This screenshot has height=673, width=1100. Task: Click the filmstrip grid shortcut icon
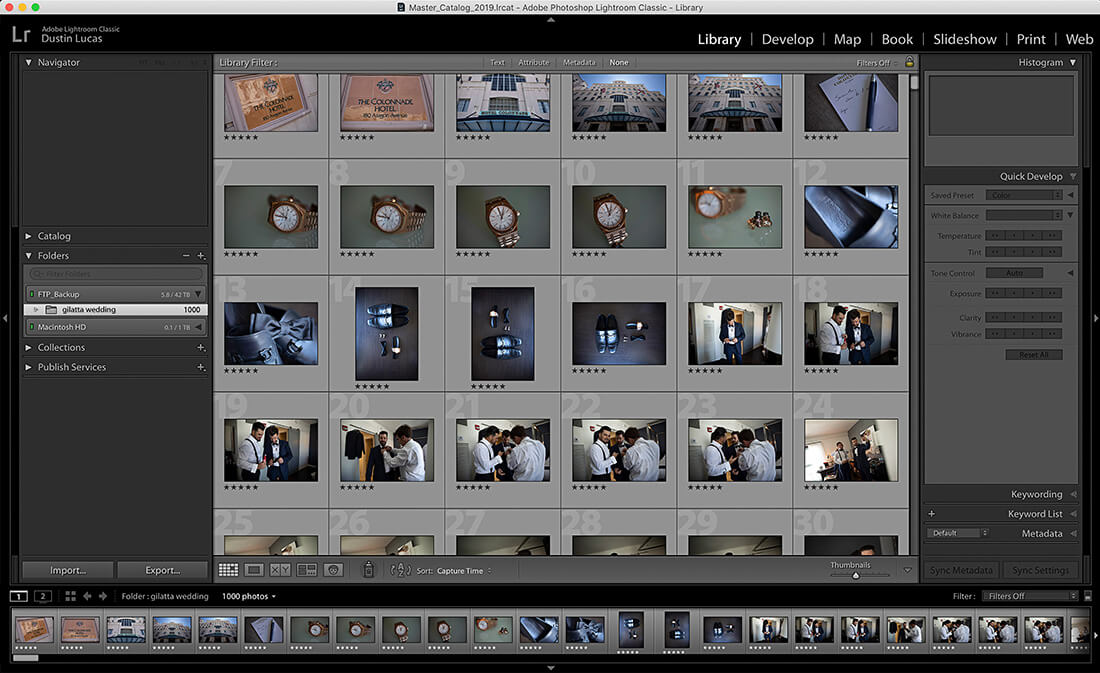coord(70,596)
